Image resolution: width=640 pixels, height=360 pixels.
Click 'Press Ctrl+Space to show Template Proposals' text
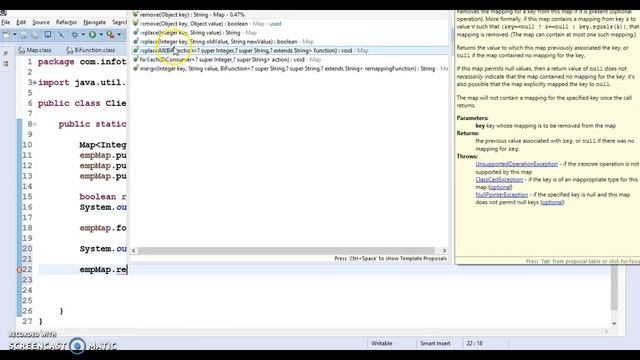click(x=391, y=259)
